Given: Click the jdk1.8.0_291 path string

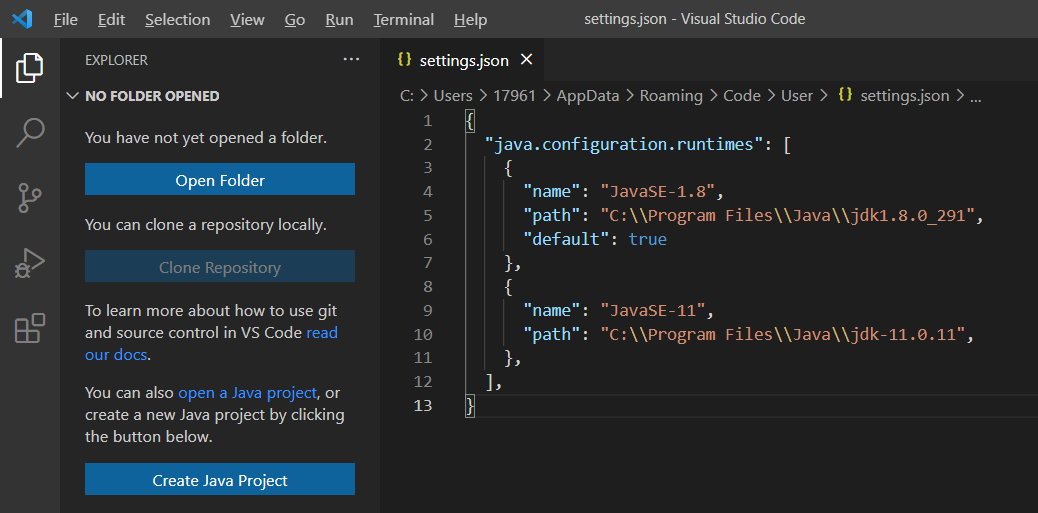Looking at the screenshot, I should 788,216.
